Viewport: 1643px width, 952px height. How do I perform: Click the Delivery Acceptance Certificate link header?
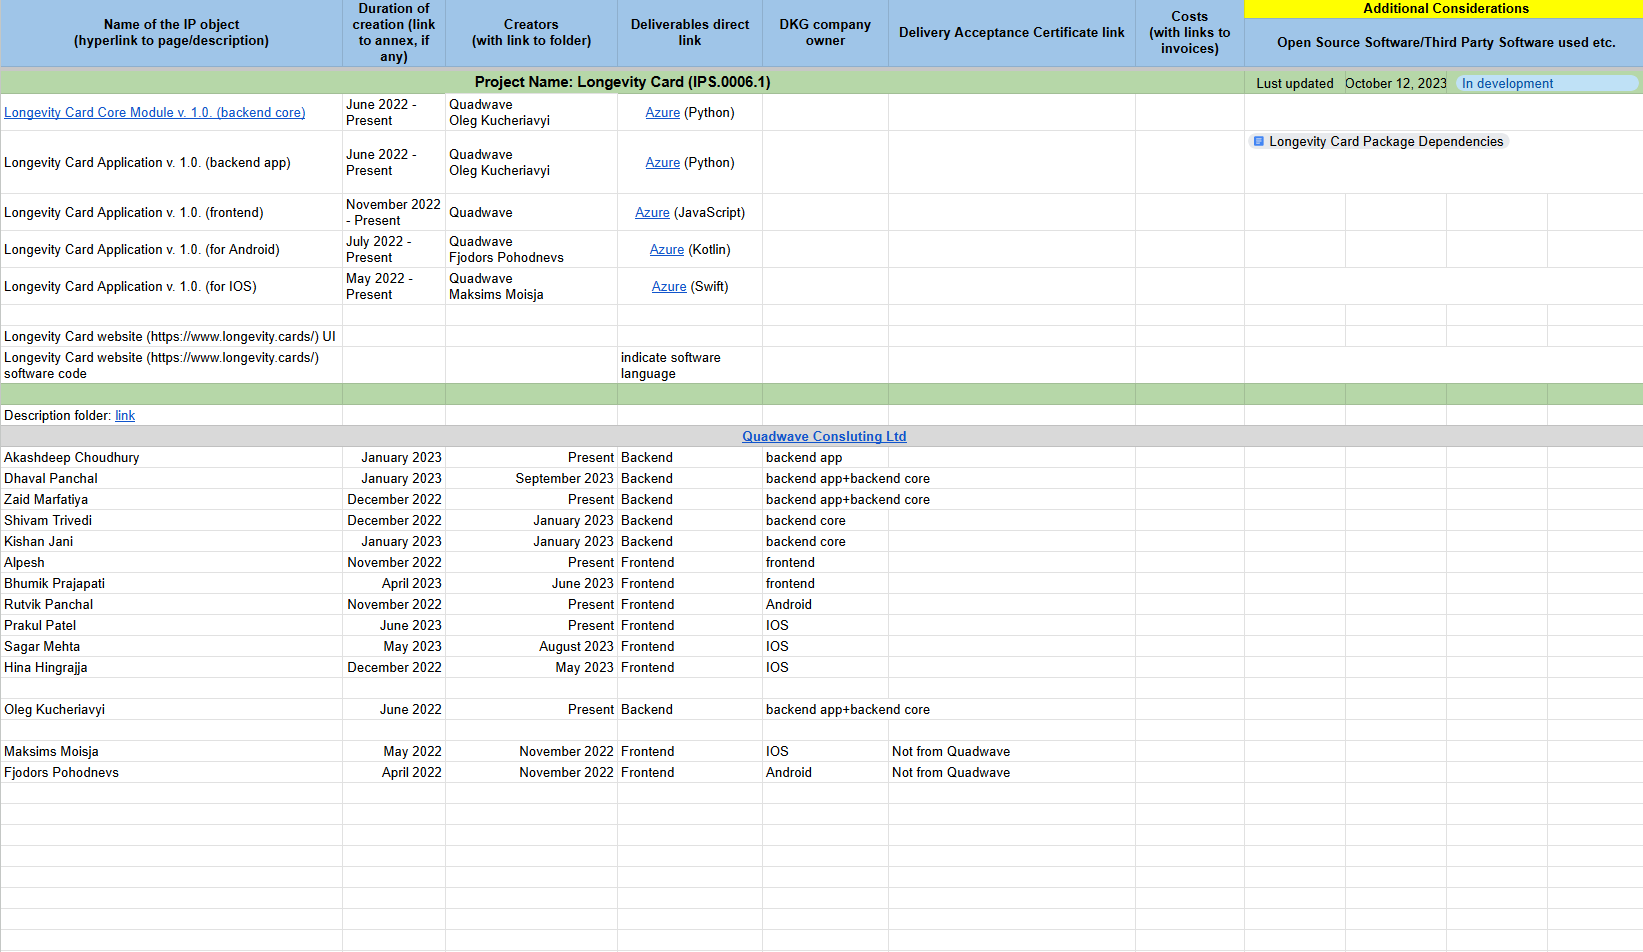tap(1011, 33)
